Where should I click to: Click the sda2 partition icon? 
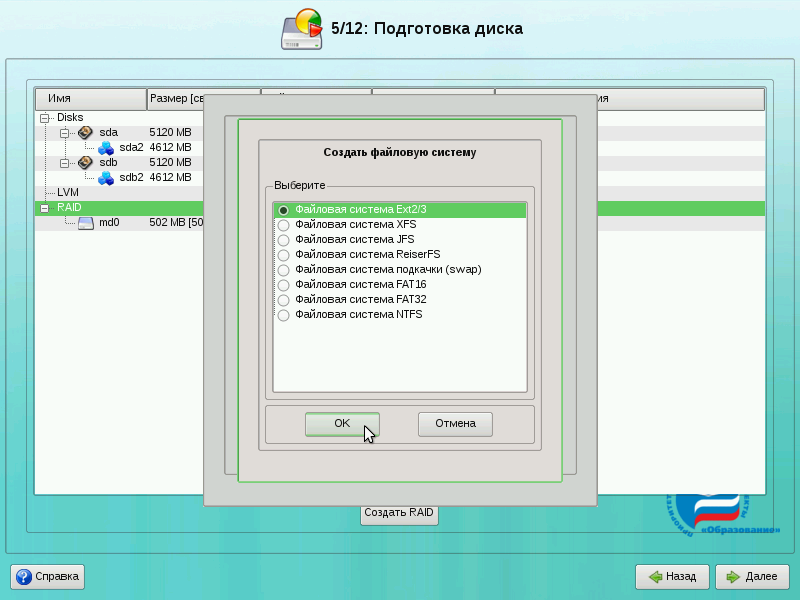[106, 147]
